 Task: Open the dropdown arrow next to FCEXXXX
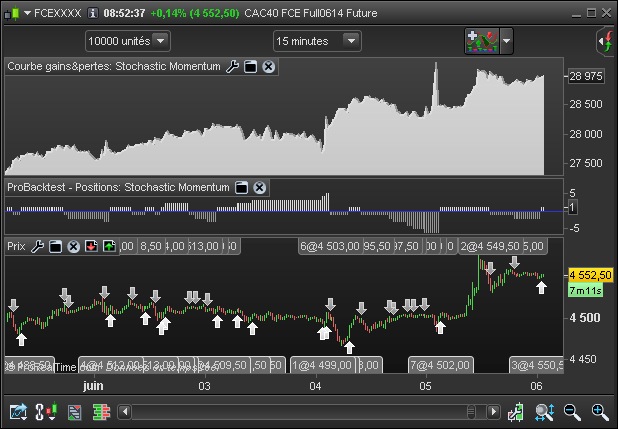tap(27, 13)
